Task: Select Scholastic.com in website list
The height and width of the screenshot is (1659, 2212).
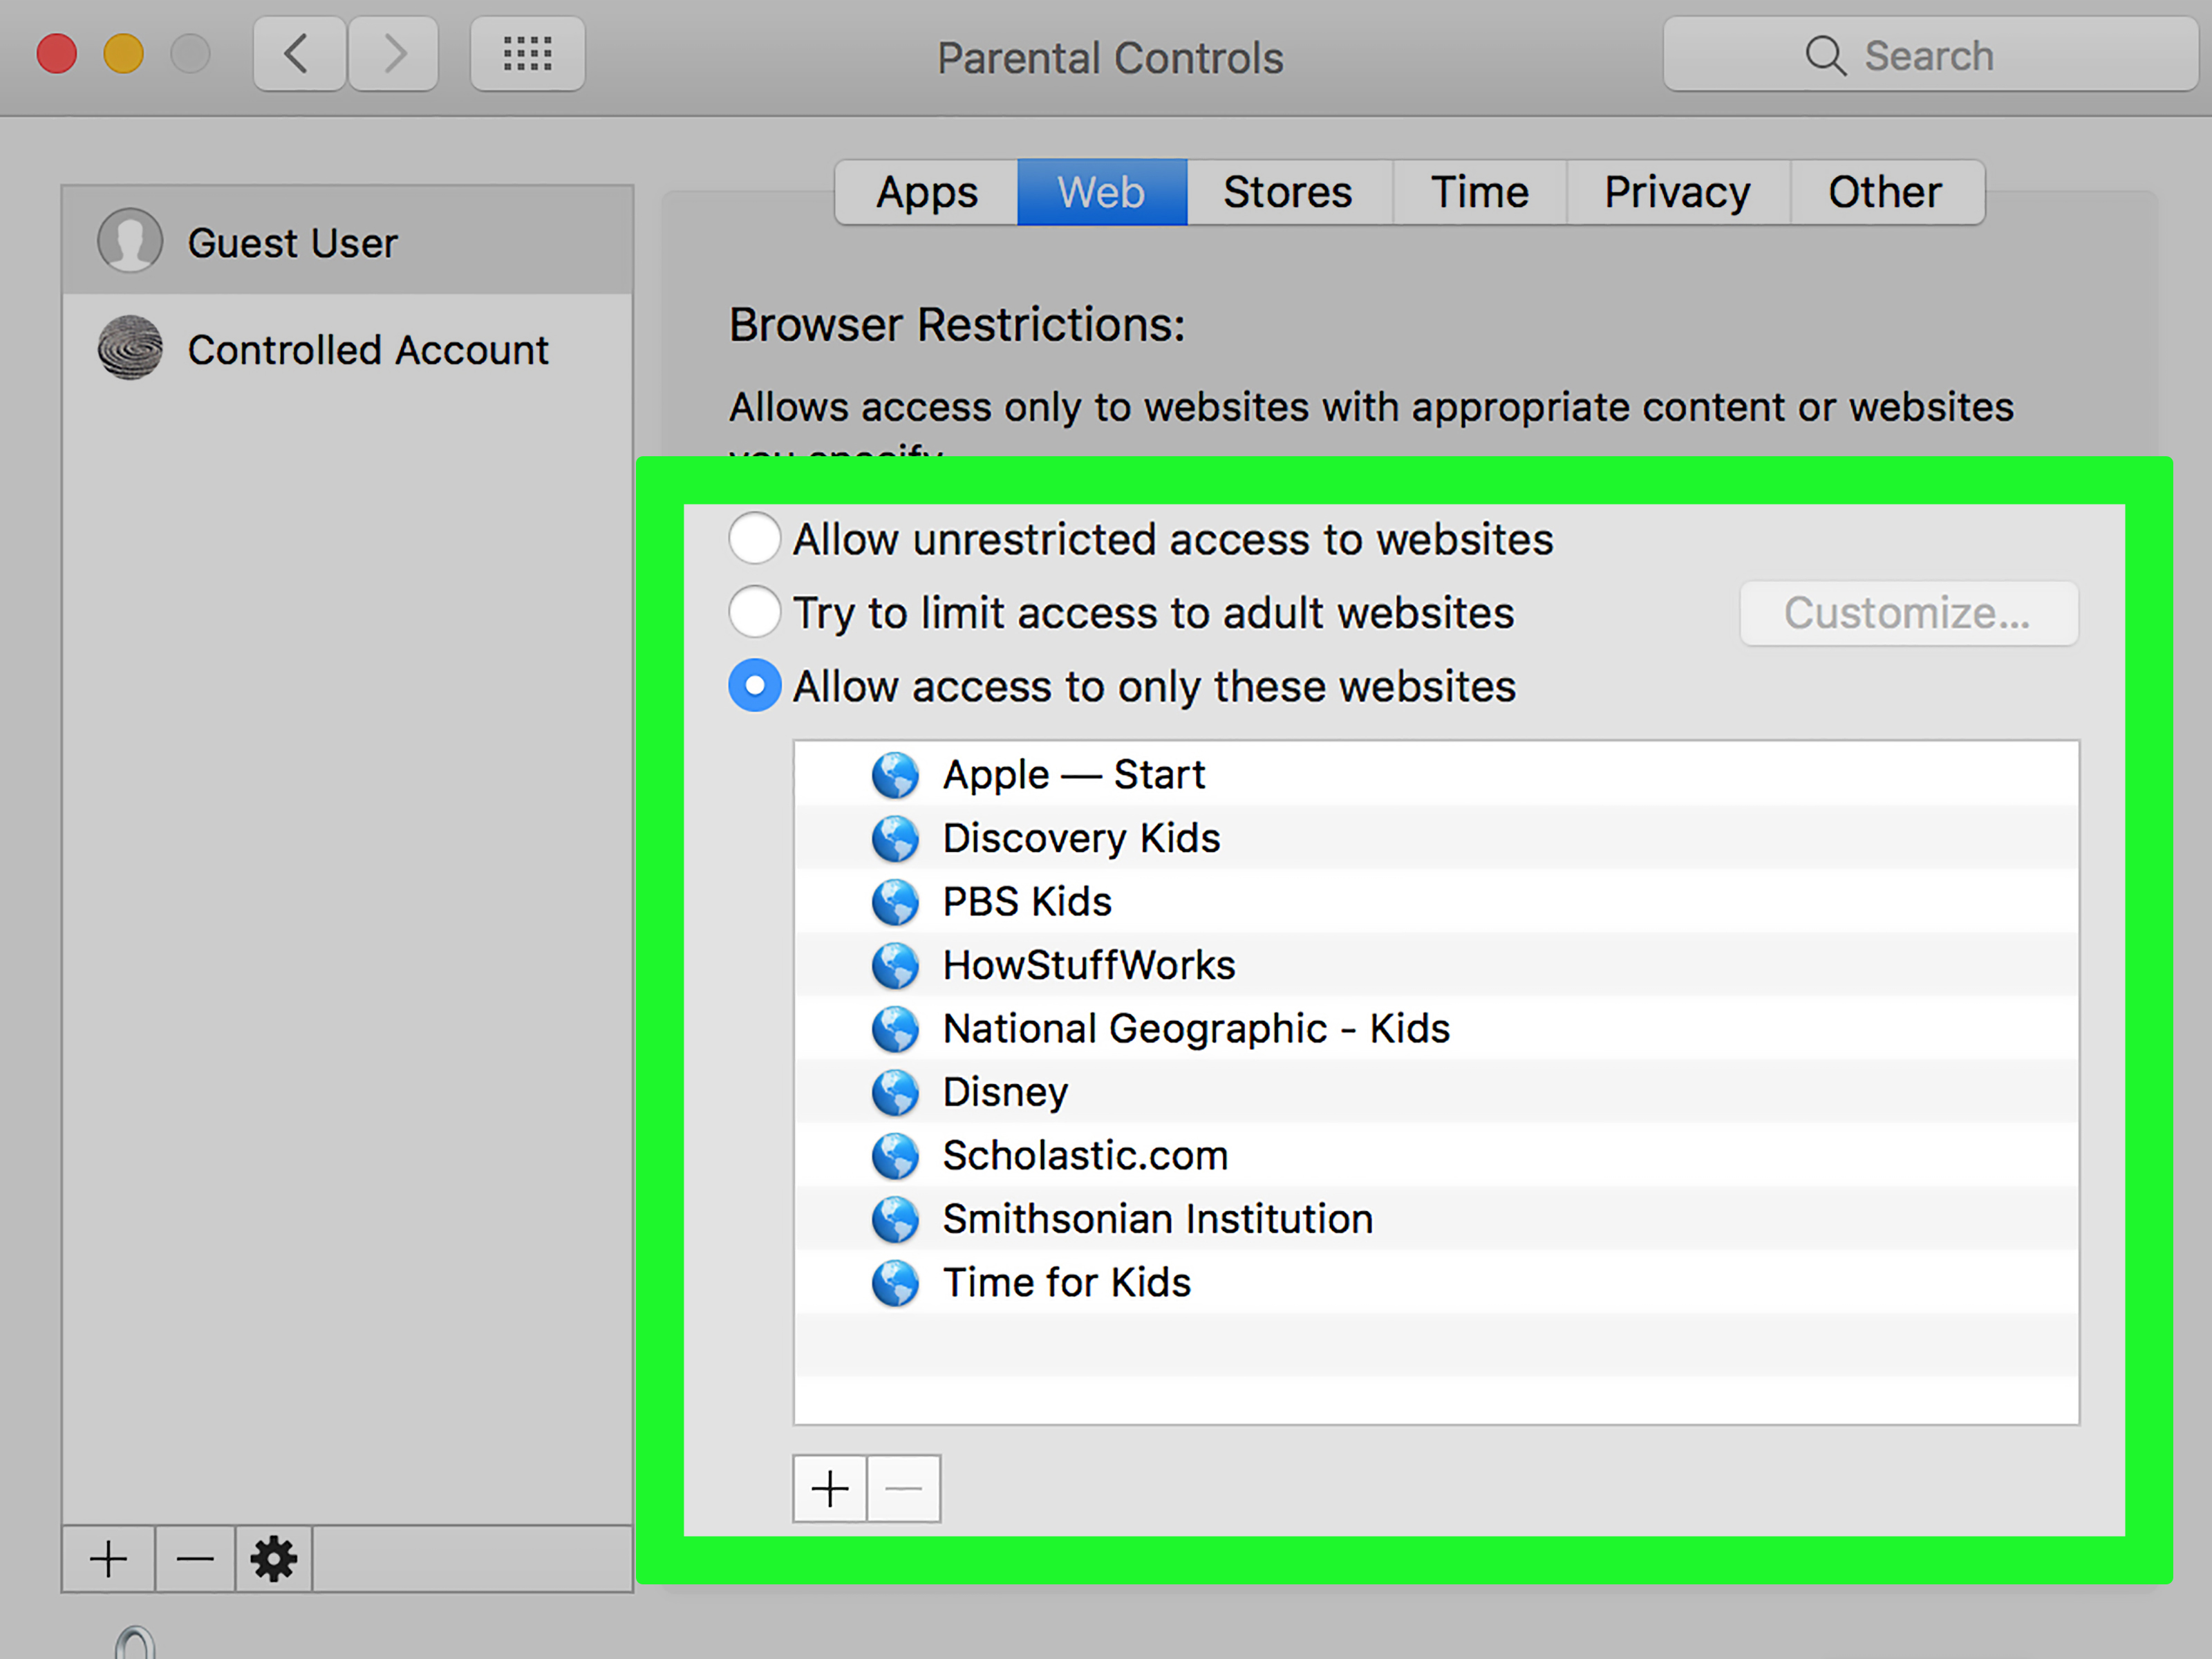Action: pos(1436,1156)
